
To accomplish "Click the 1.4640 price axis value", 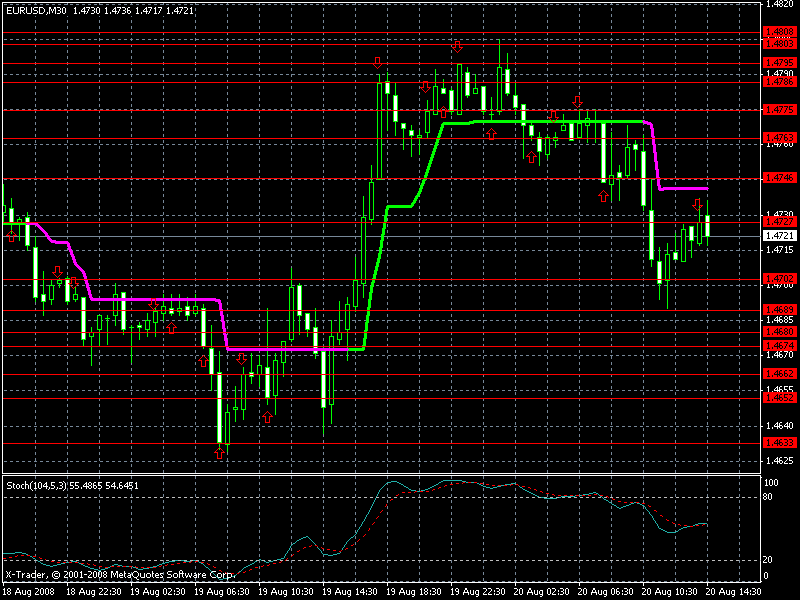I will (x=780, y=426).
